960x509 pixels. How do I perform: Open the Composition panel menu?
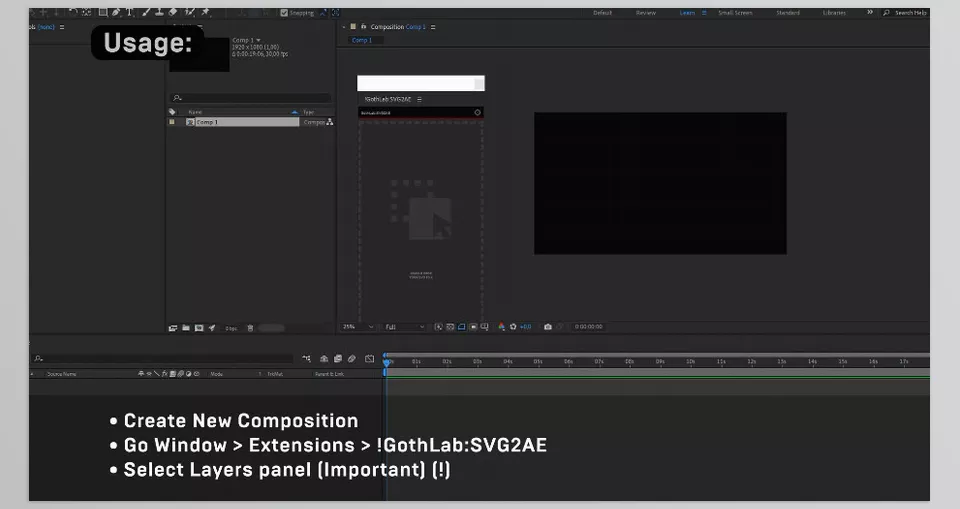433,27
